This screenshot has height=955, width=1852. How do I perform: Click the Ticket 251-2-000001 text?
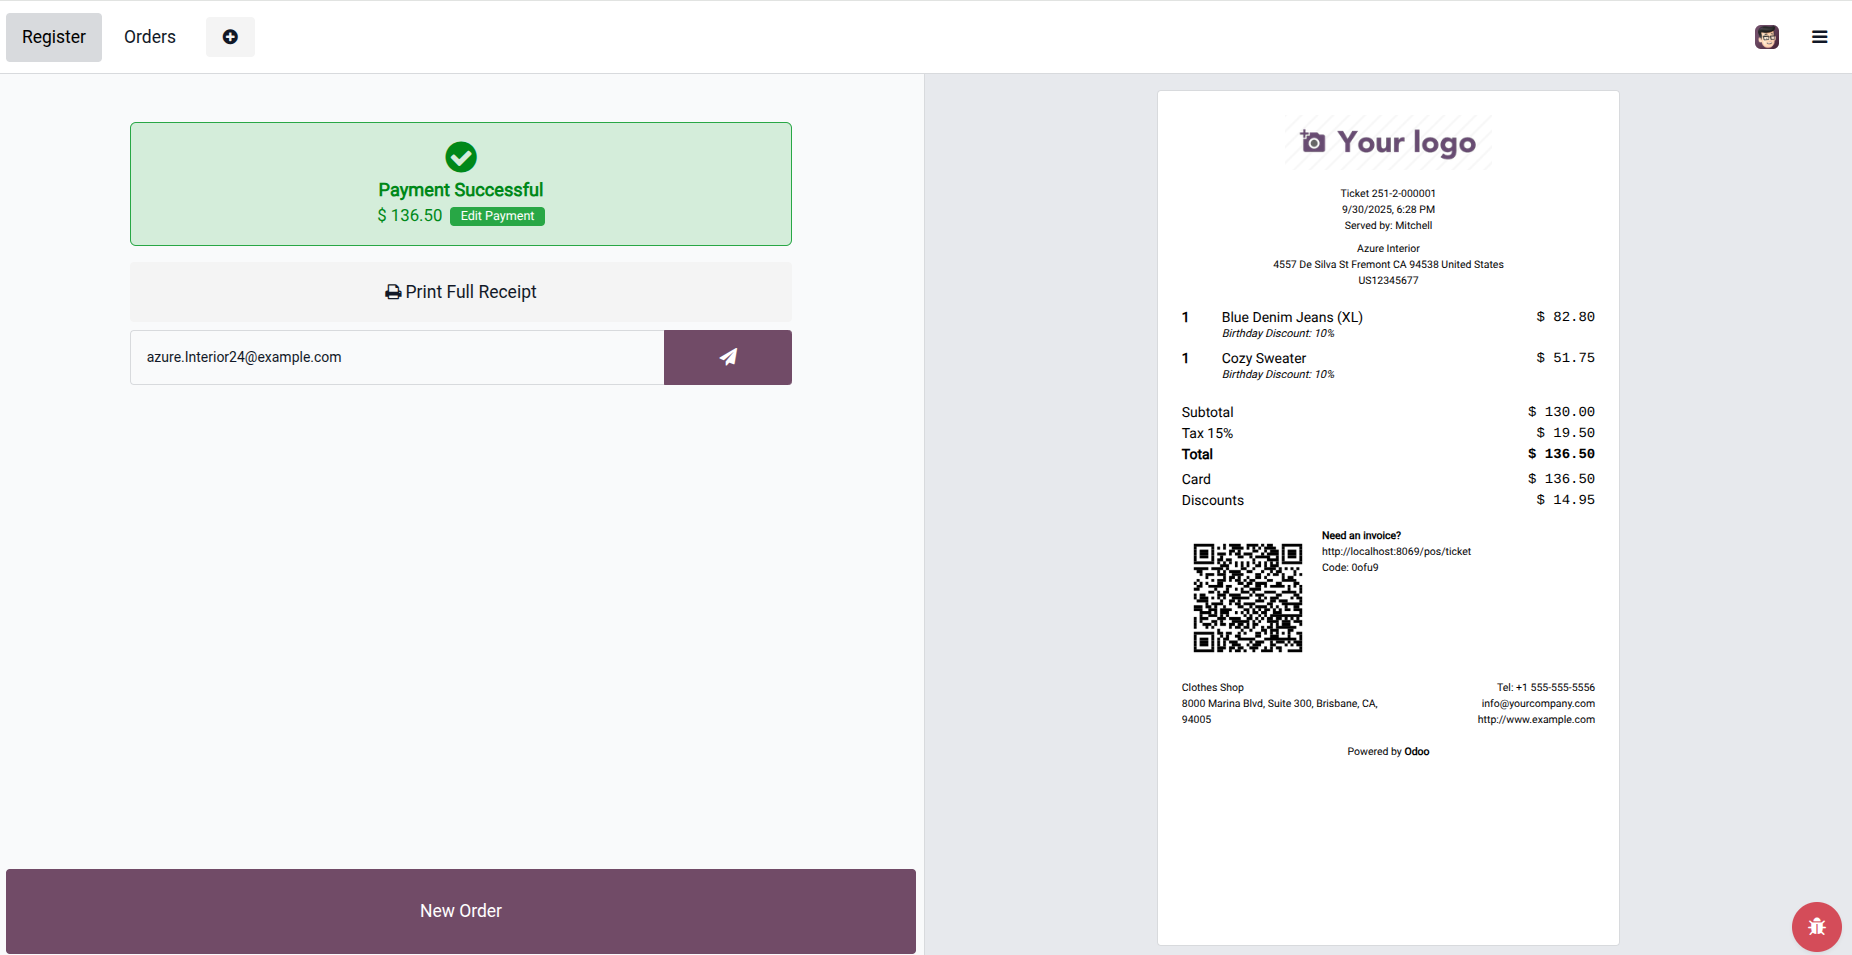[x=1388, y=193]
